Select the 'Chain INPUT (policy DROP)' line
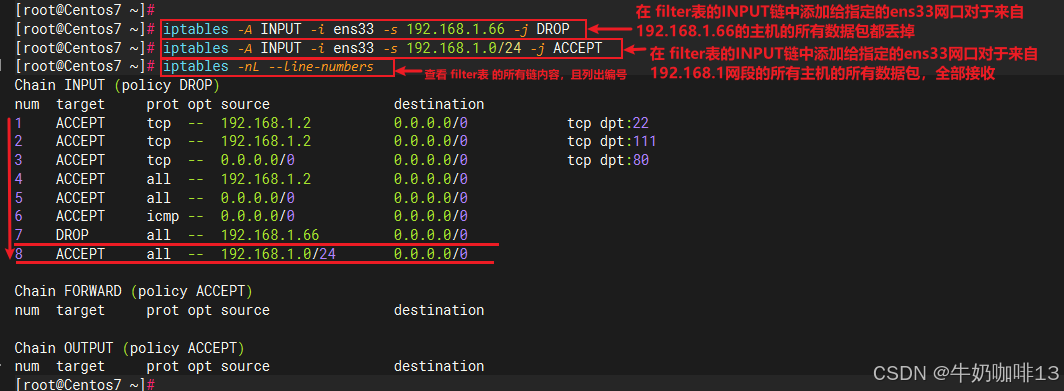The image size is (1064, 391). pos(117,86)
